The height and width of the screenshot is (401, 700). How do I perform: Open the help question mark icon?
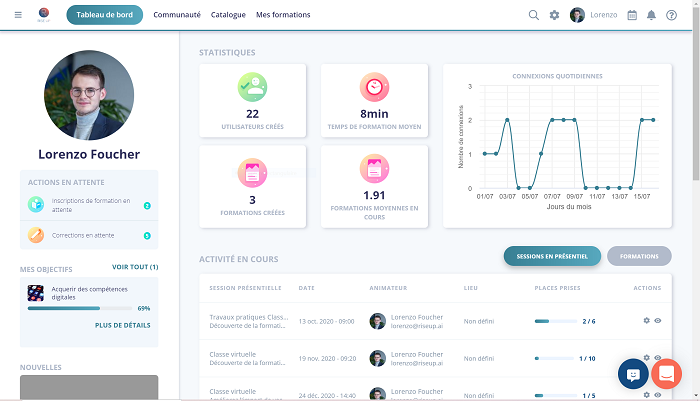pyautogui.click(x=672, y=15)
